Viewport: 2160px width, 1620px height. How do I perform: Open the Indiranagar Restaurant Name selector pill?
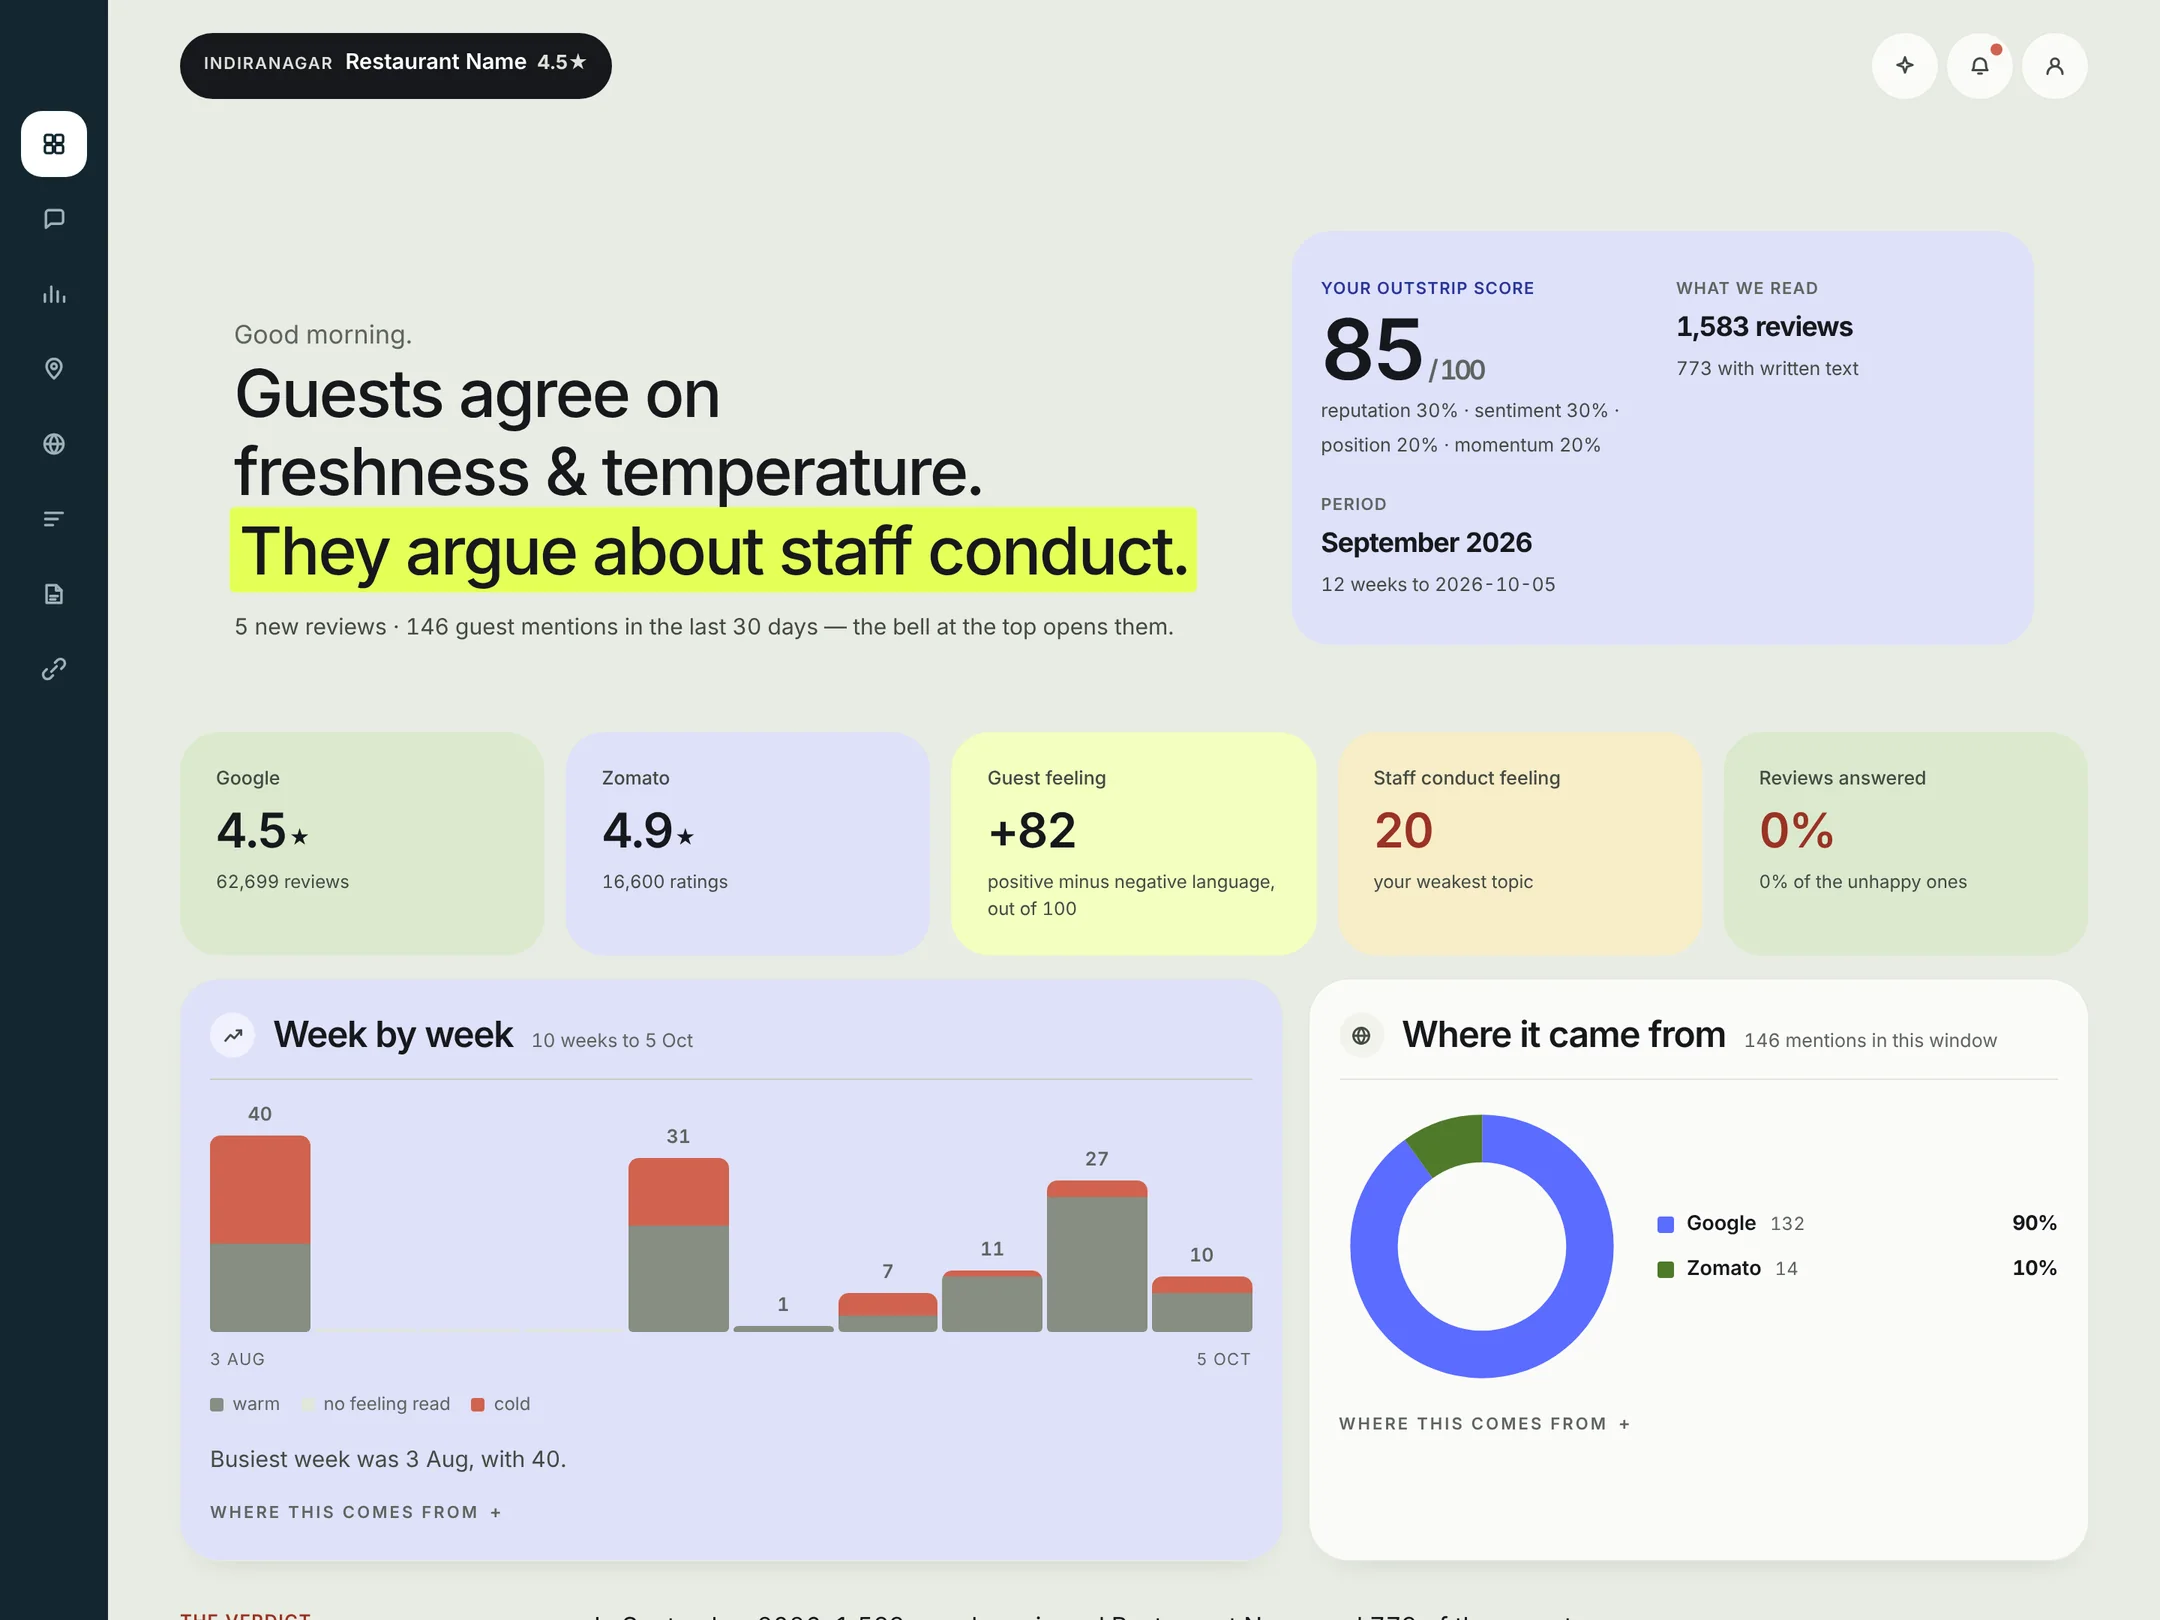[x=396, y=66]
